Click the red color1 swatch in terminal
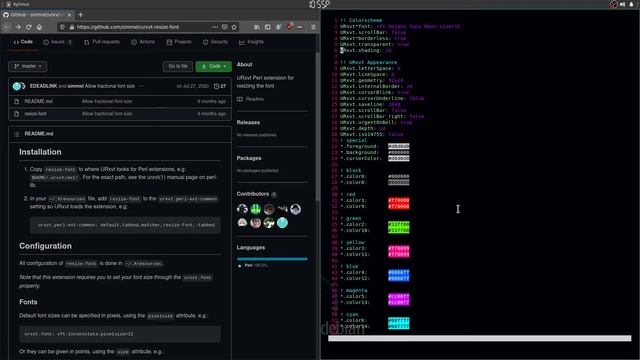The height and width of the screenshot is (360, 640). click(398, 200)
